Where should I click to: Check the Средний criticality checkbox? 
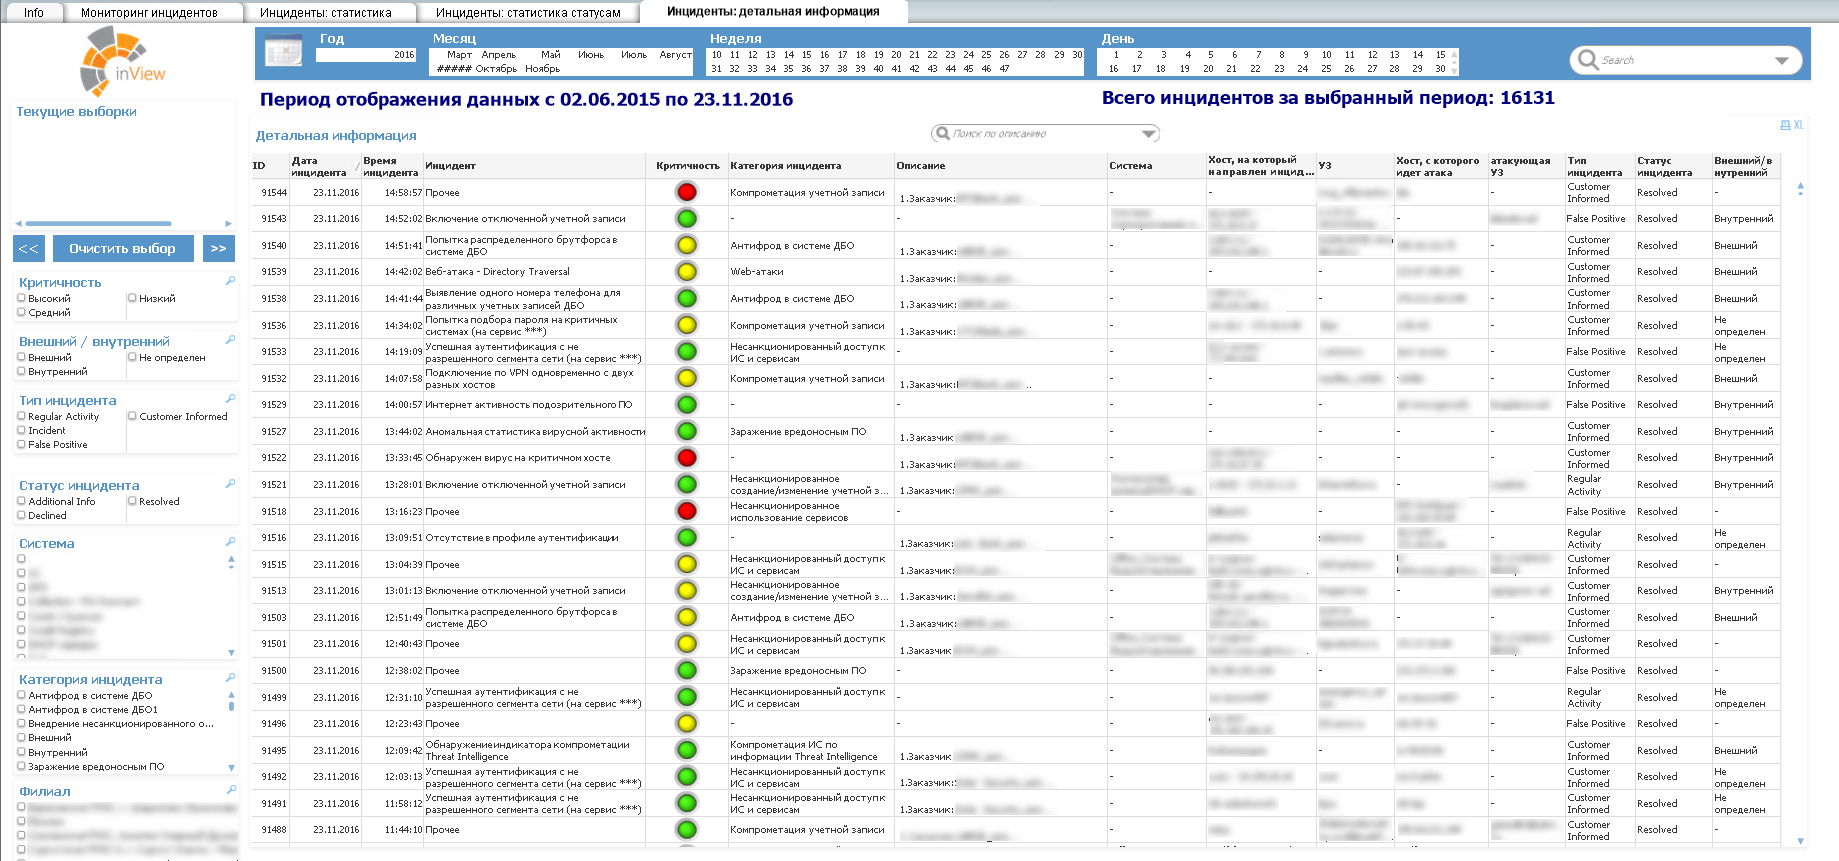click(x=21, y=312)
